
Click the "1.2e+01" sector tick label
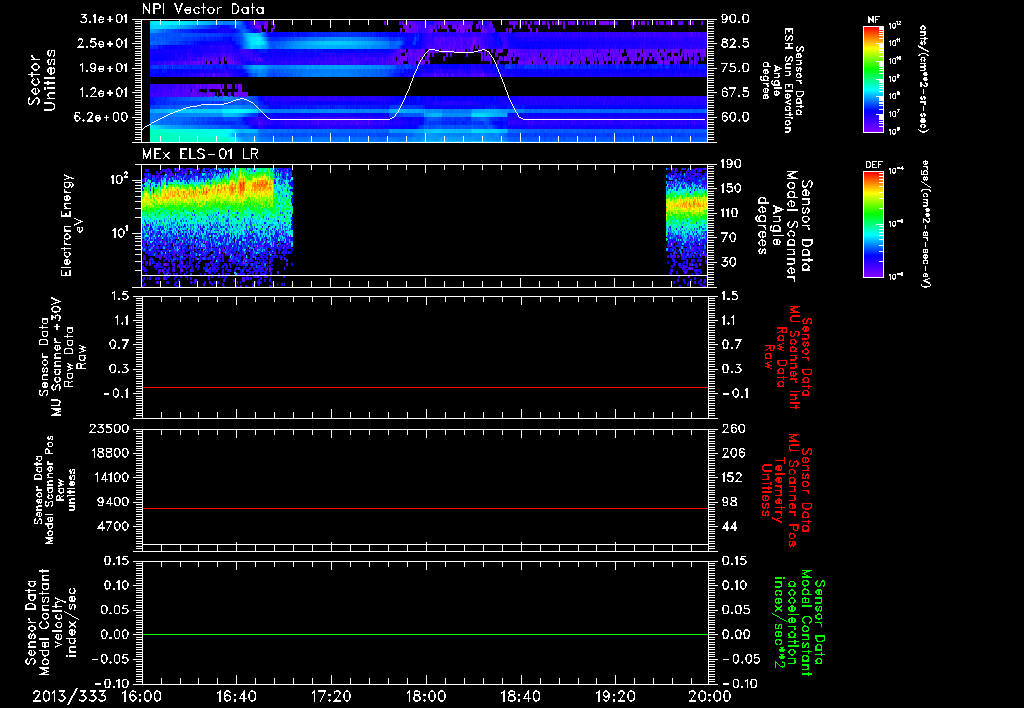click(104, 93)
